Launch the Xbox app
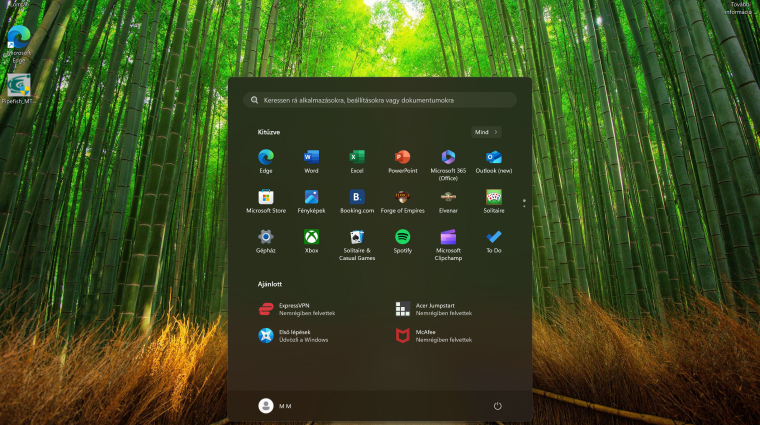 pyautogui.click(x=311, y=241)
